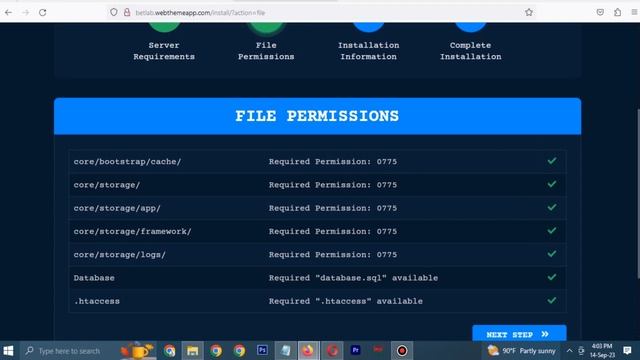Image resolution: width=640 pixels, height=360 pixels.
Task: Click the browser forward arrow
Action: click(25, 13)
